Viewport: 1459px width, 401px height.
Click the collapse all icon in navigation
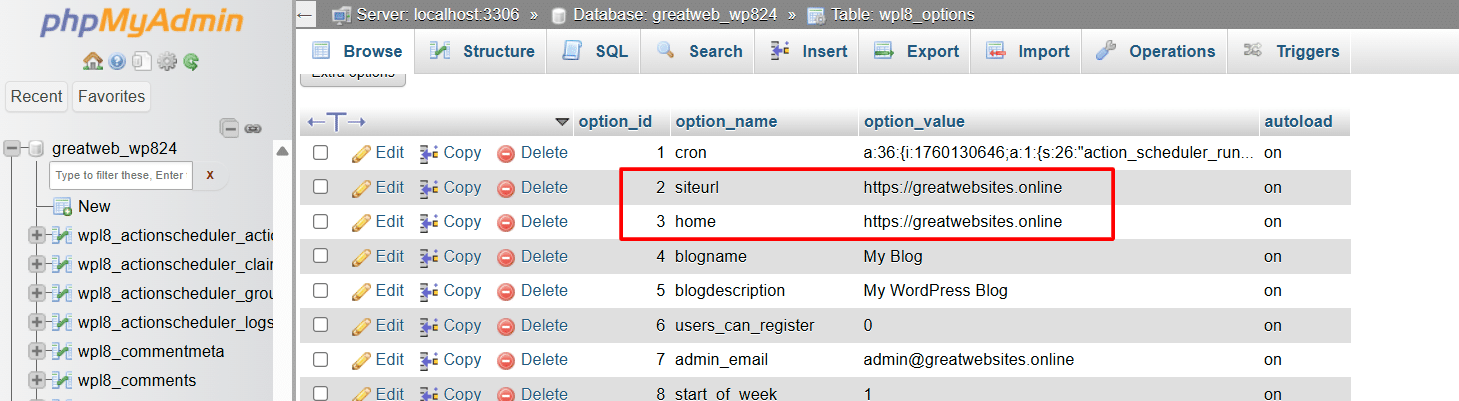[x=230, y=128]
